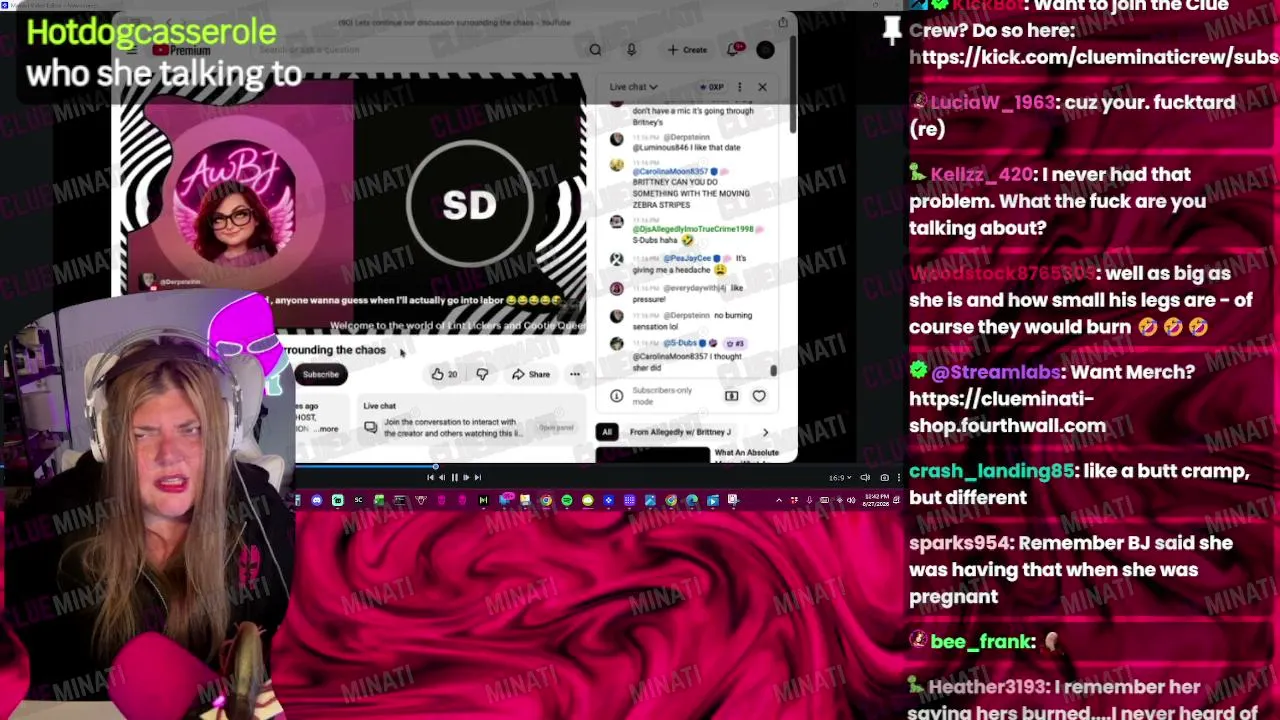Click username LuciaW_1963 in chat
Viewport: 1280px width, 720px height.
tap(991, 102)
